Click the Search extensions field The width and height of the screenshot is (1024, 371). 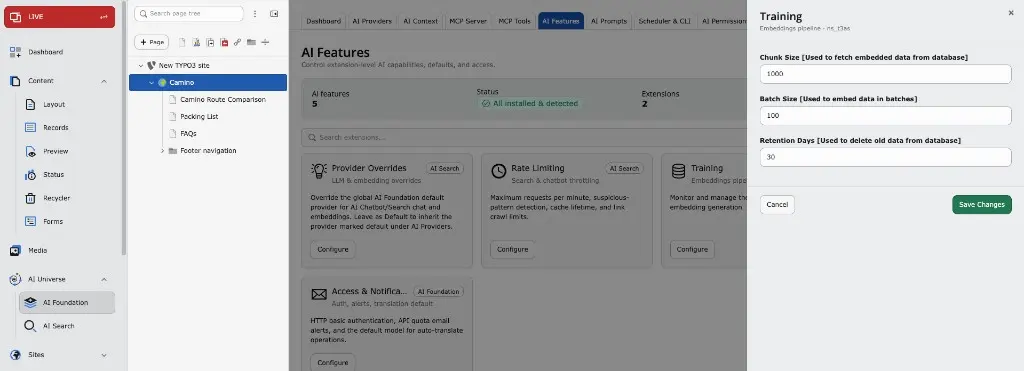[x=524, y=138]
